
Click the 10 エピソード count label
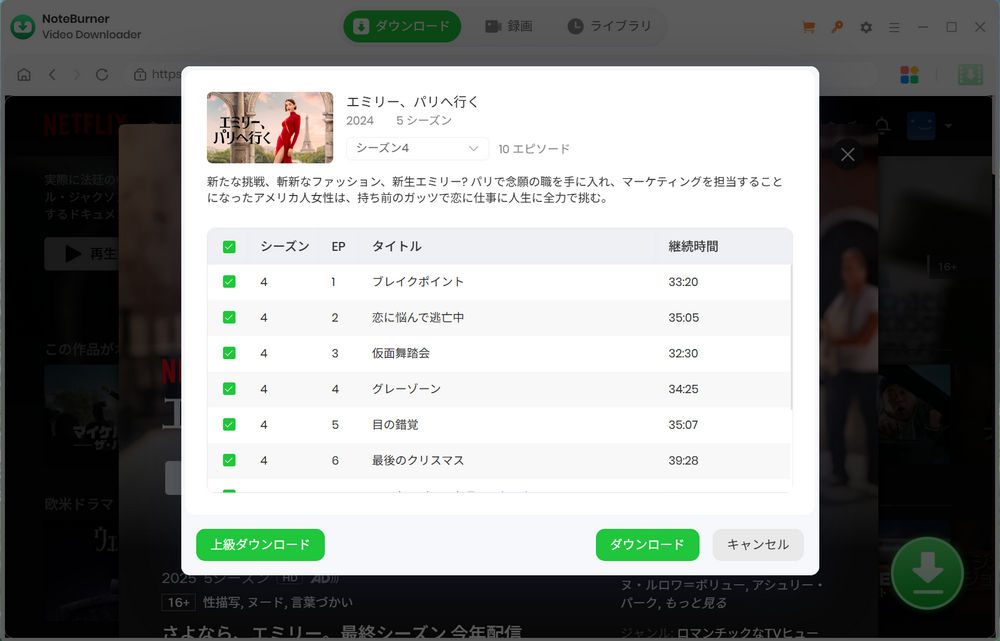(x=534, y=149)
